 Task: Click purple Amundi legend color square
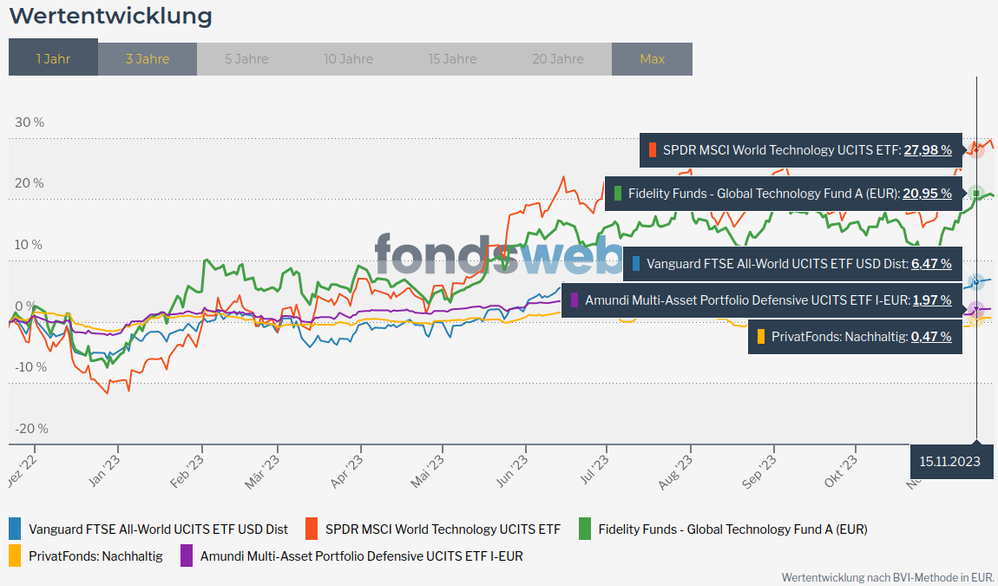[186, 555]
